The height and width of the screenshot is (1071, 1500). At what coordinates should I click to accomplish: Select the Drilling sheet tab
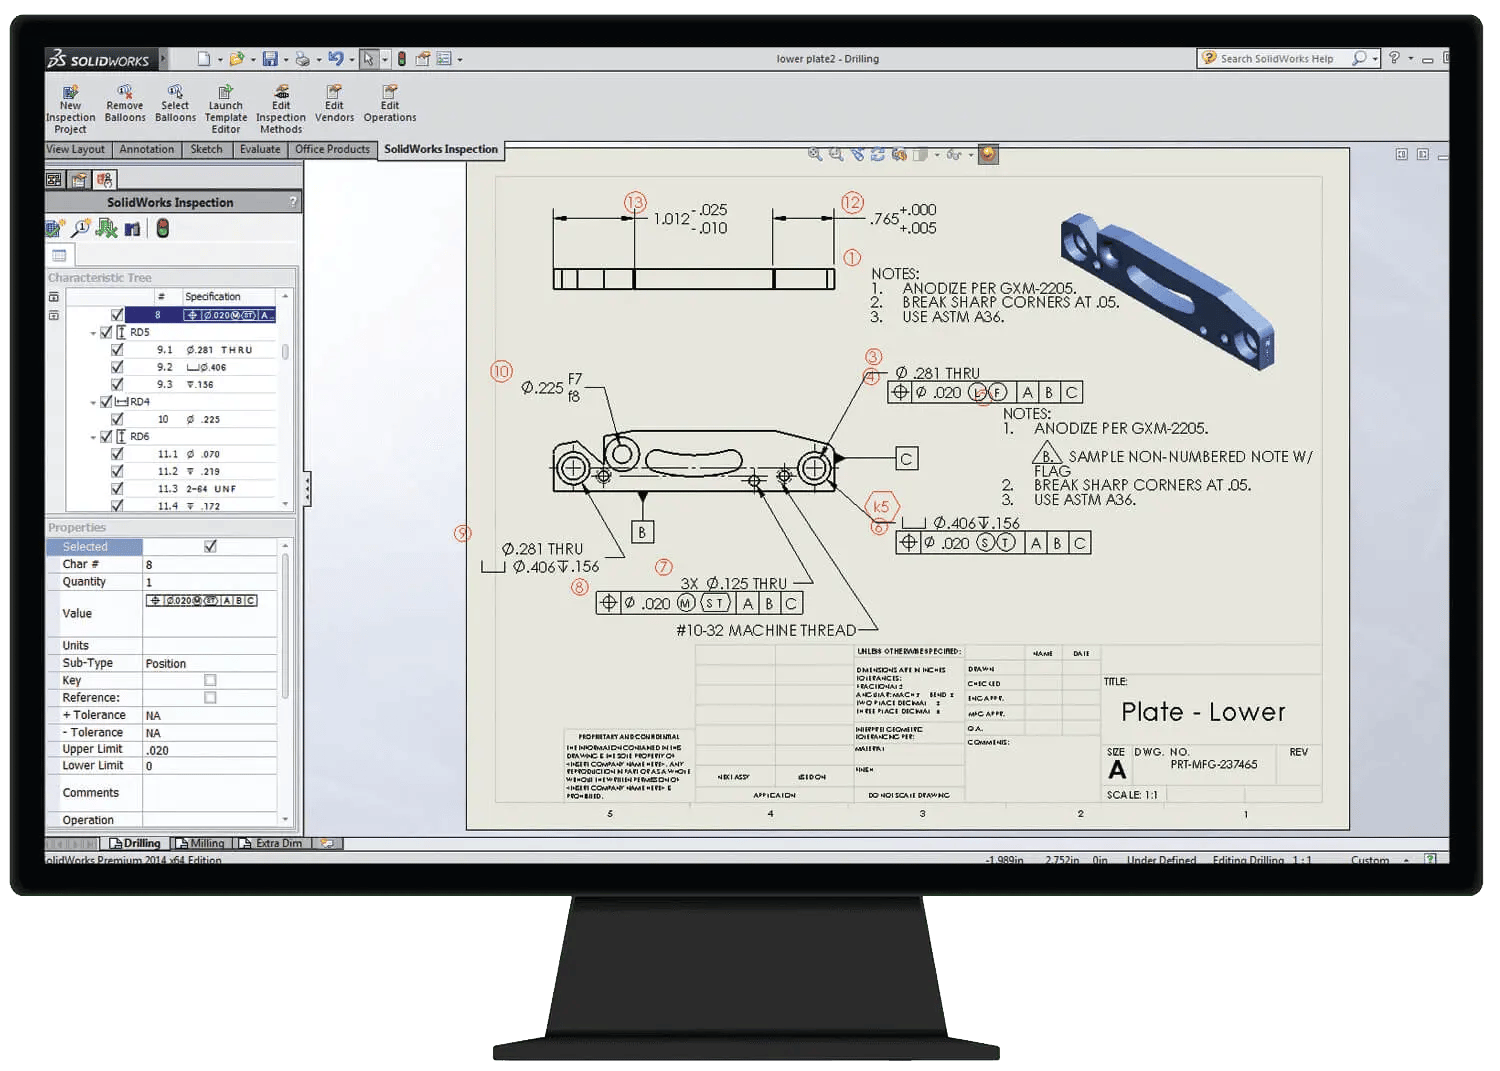135,843
